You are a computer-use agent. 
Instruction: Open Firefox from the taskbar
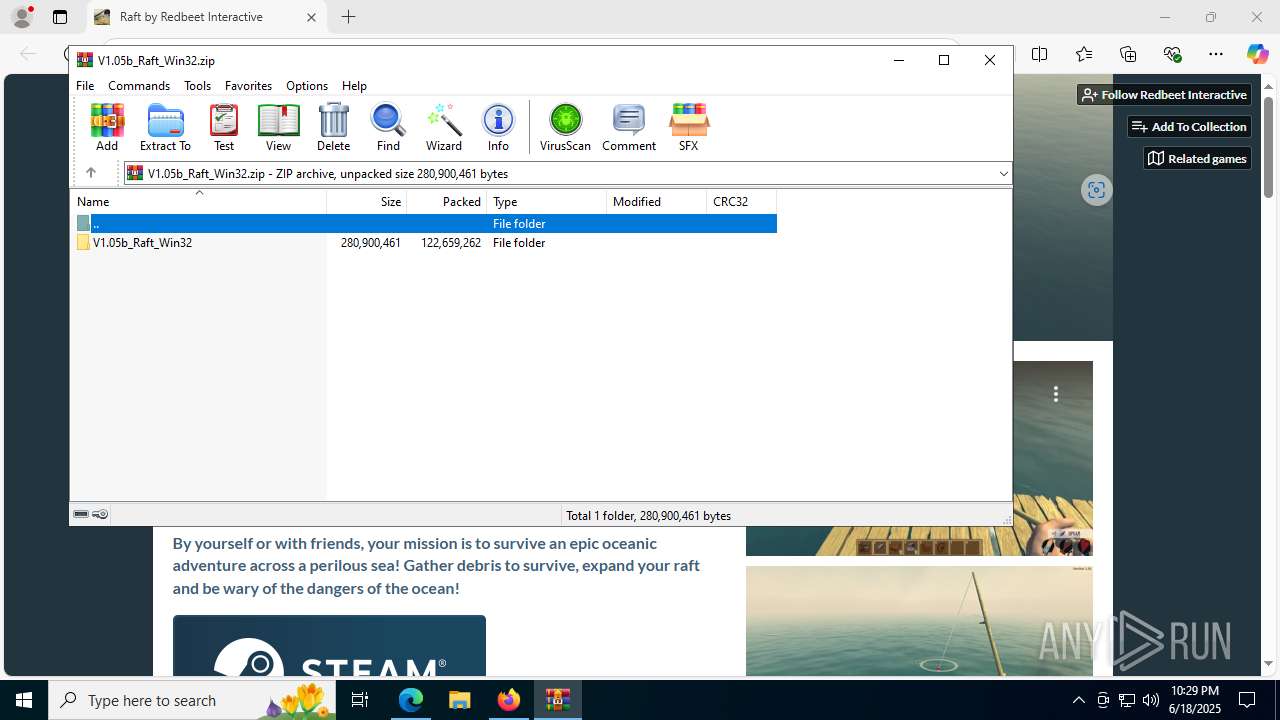click(509, 700)
